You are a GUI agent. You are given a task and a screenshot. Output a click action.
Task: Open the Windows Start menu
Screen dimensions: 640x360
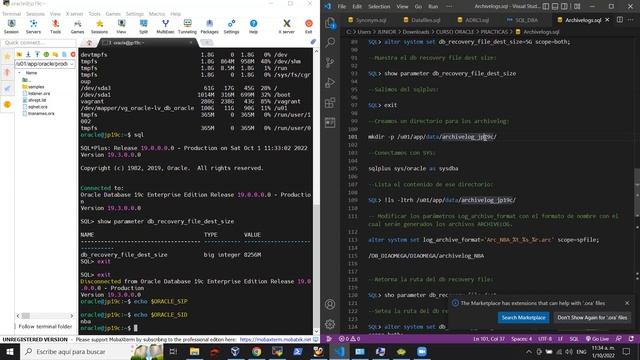9,352
